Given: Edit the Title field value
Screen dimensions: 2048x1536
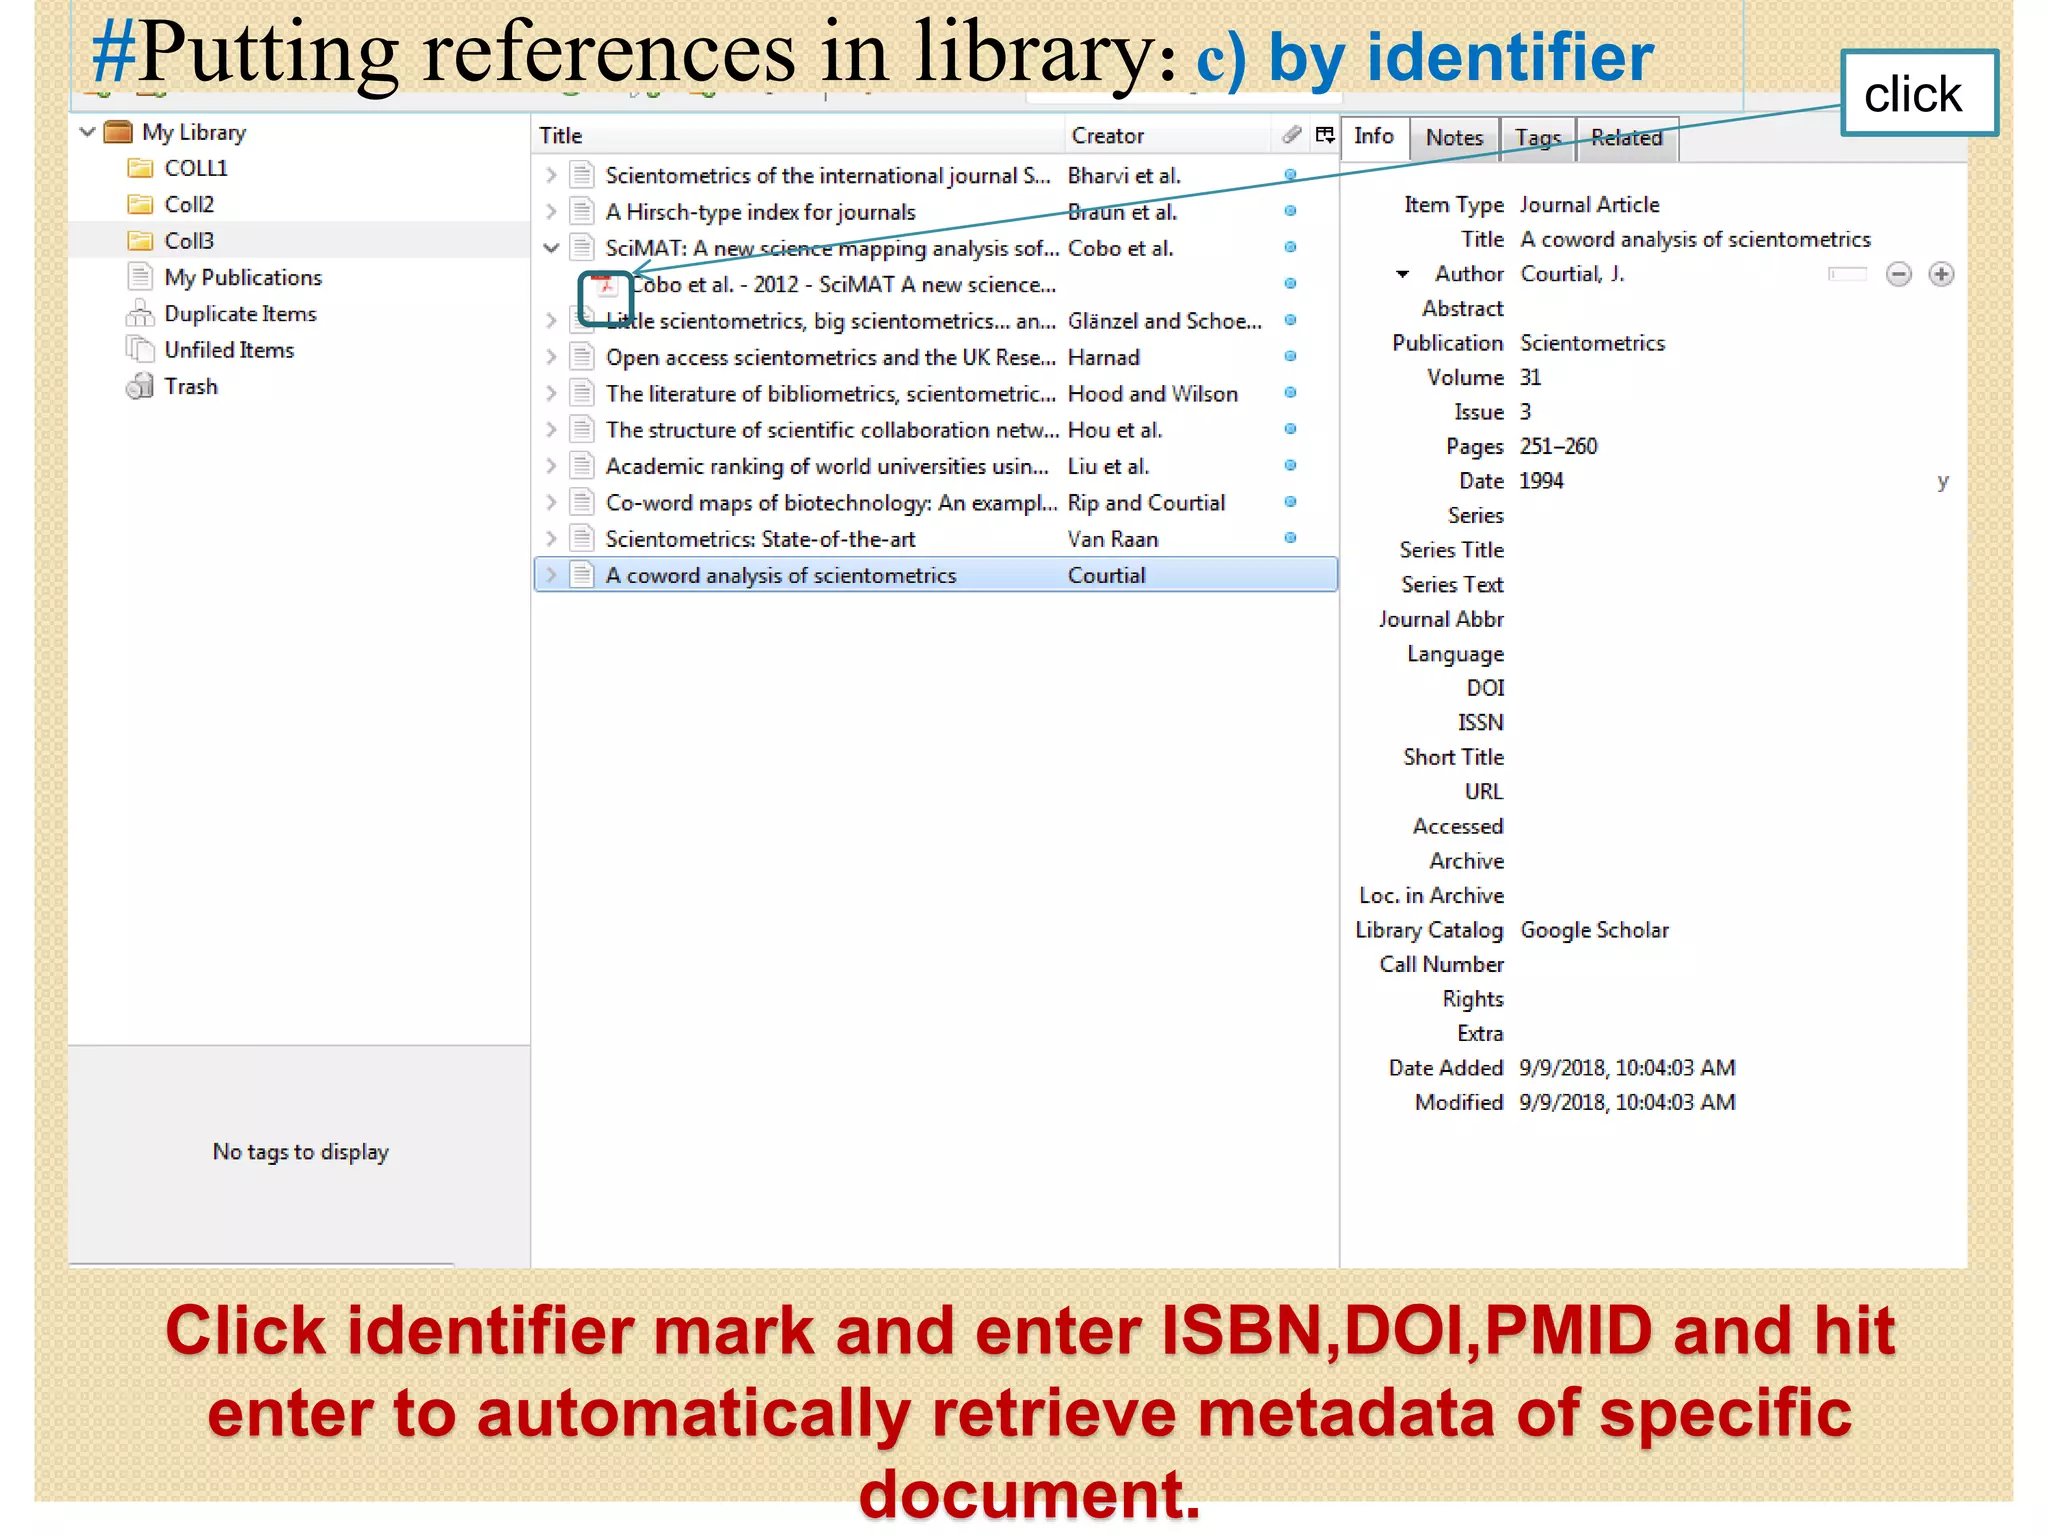Looking at the screenshot, I should 1695,240.
